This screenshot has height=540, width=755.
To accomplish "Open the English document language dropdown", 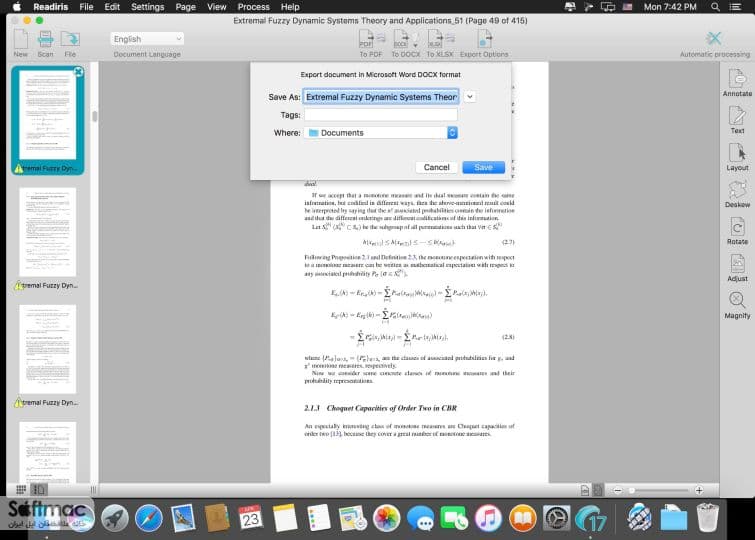I will [147, 39].
